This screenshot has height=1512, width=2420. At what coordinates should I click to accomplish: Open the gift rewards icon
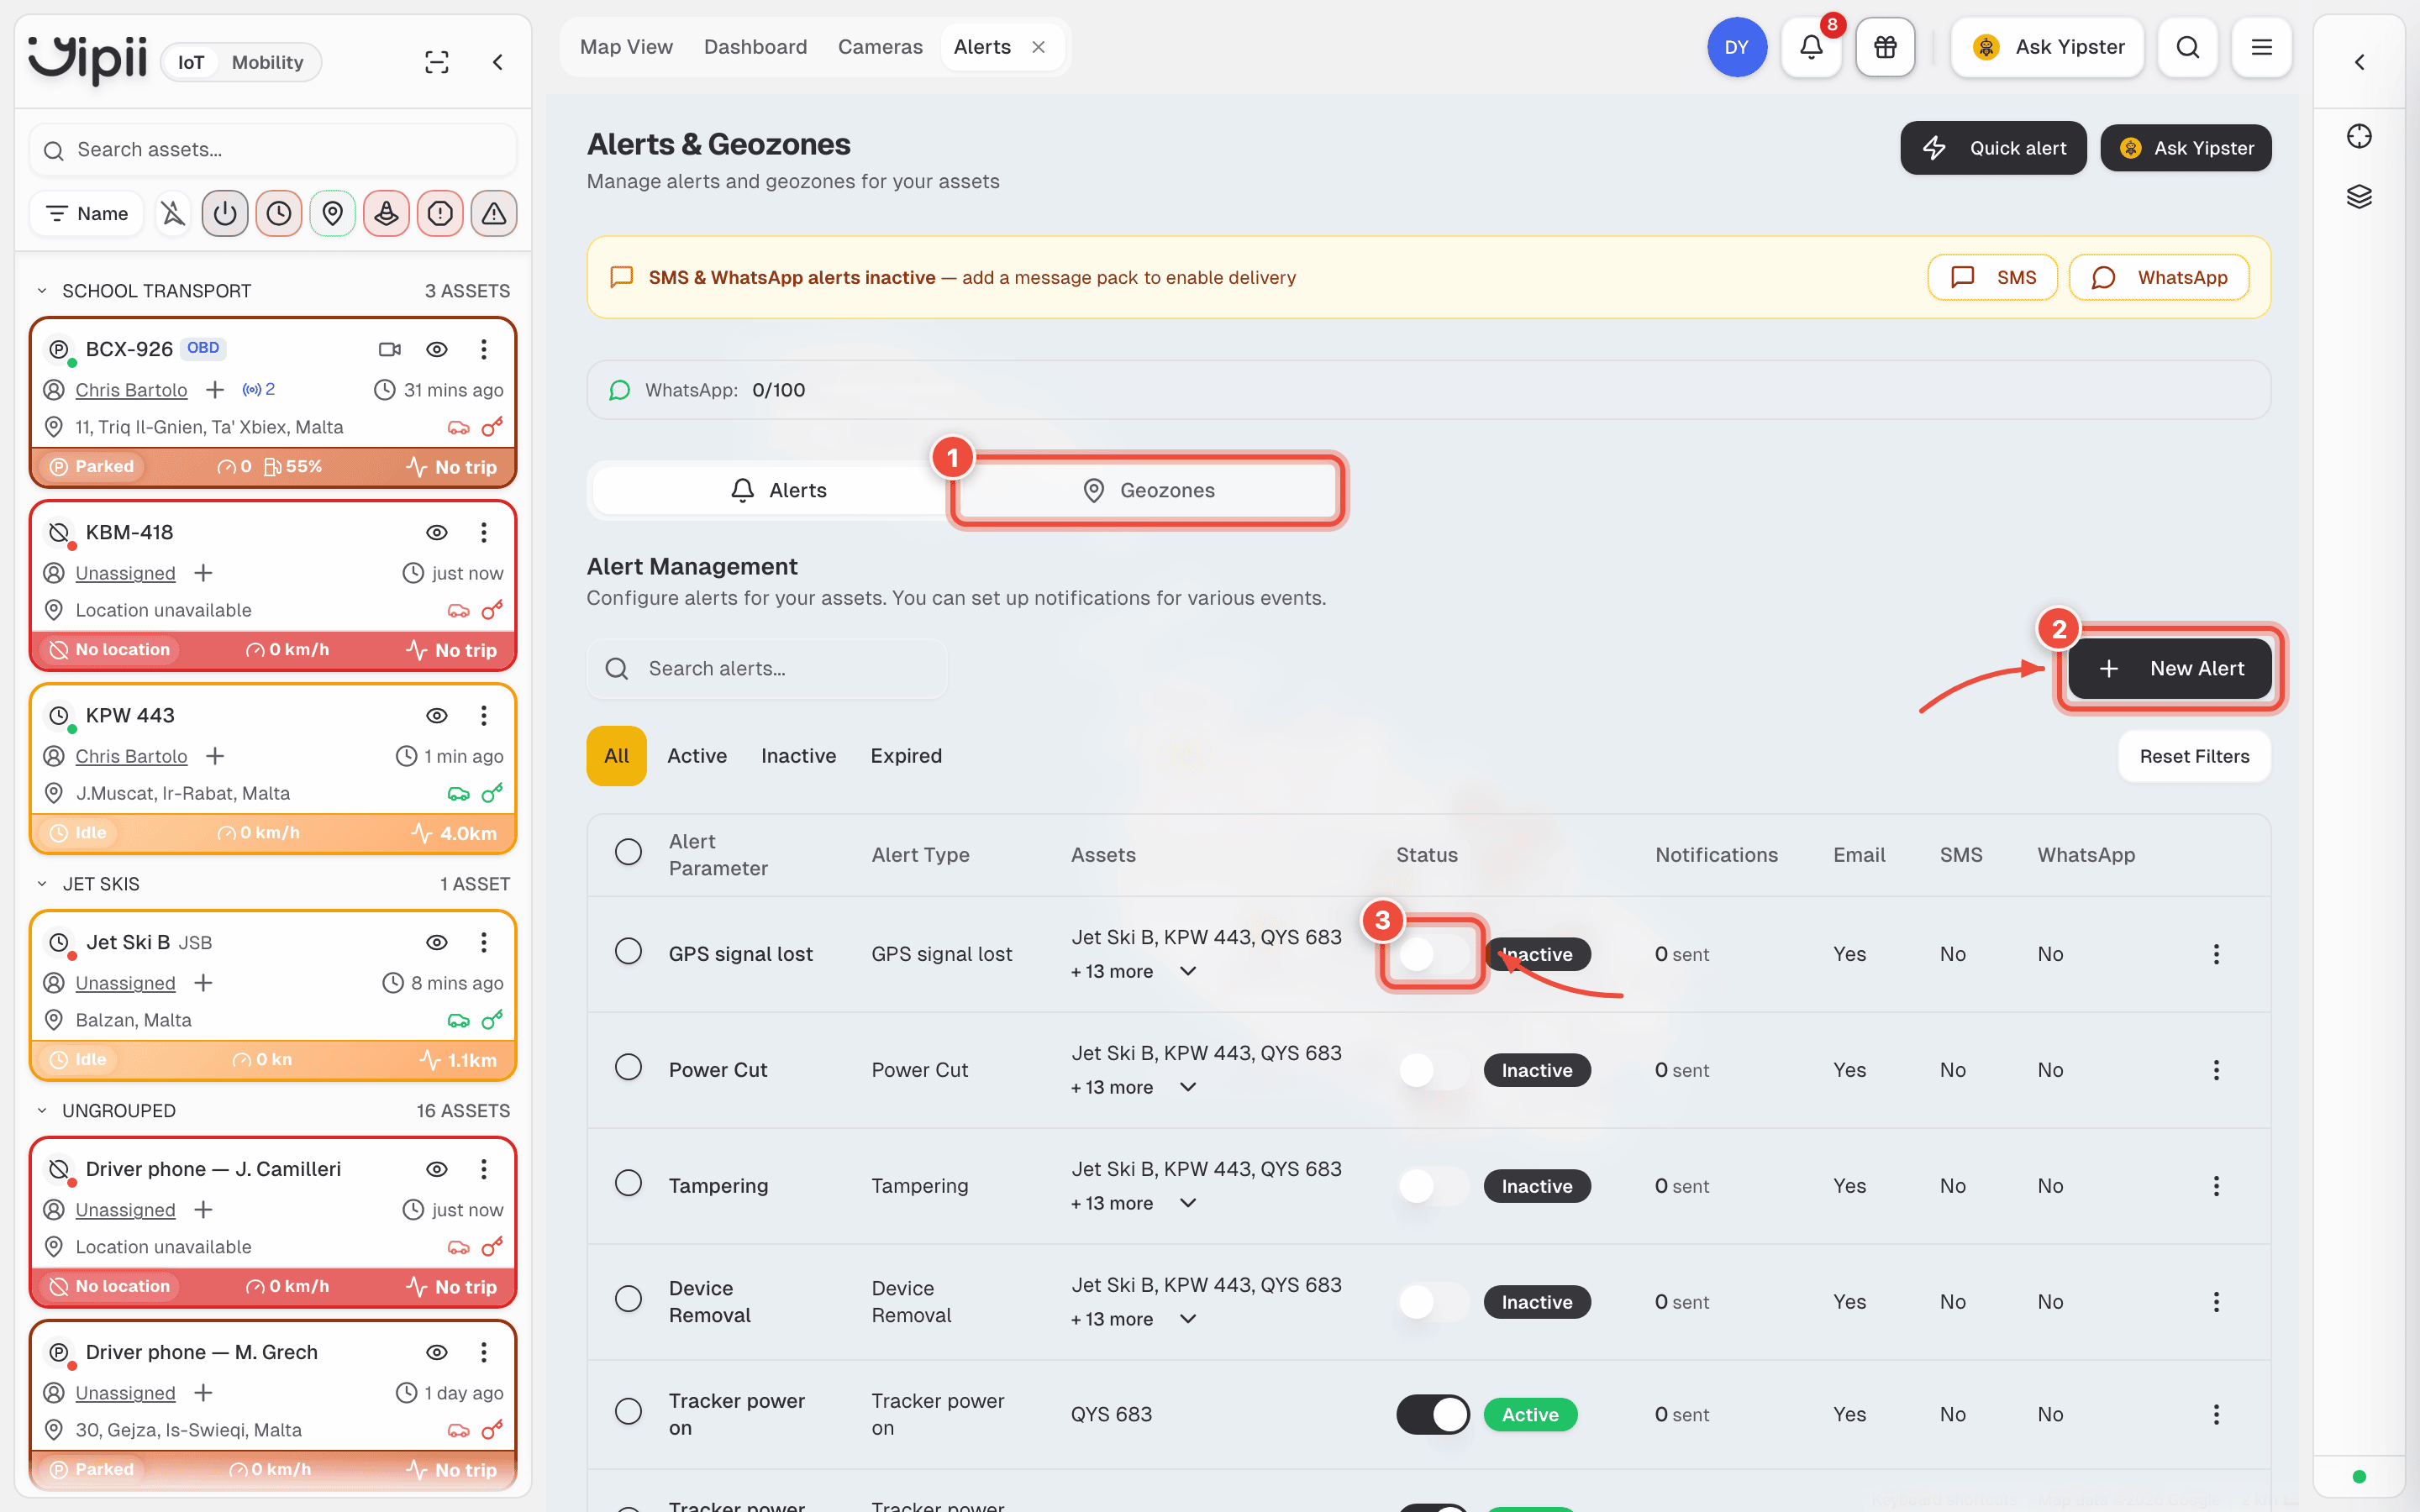[1885, 47]
